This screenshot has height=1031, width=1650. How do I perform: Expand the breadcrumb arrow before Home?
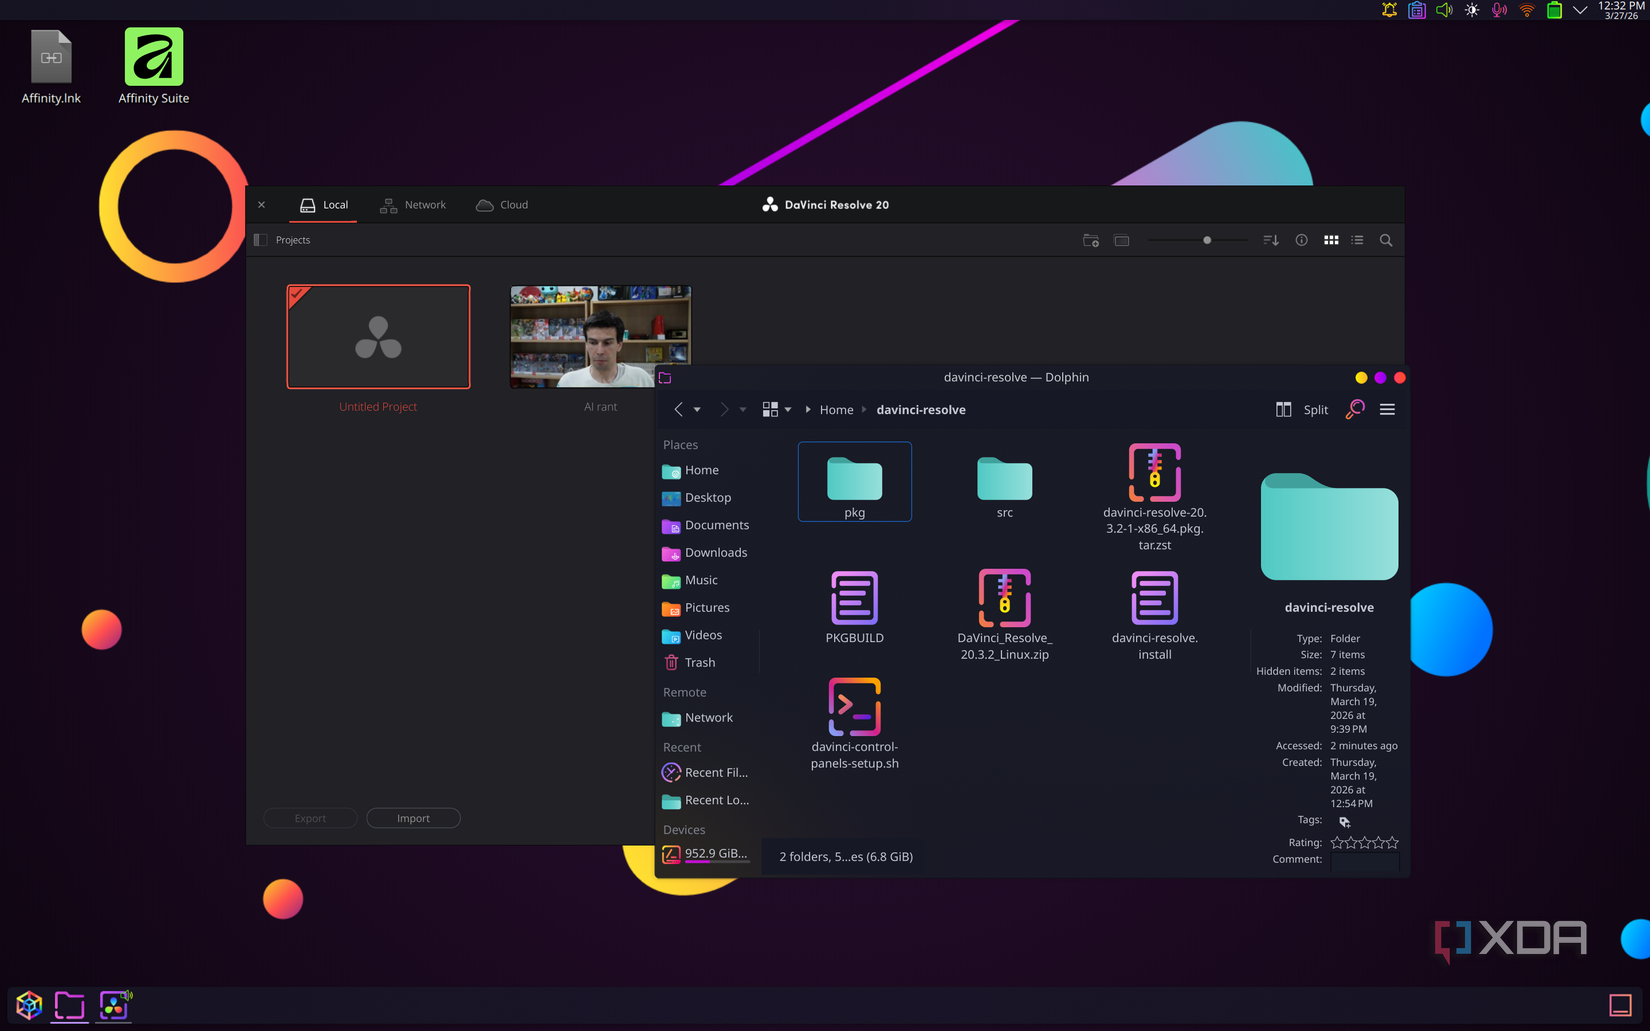pos(808,410)
